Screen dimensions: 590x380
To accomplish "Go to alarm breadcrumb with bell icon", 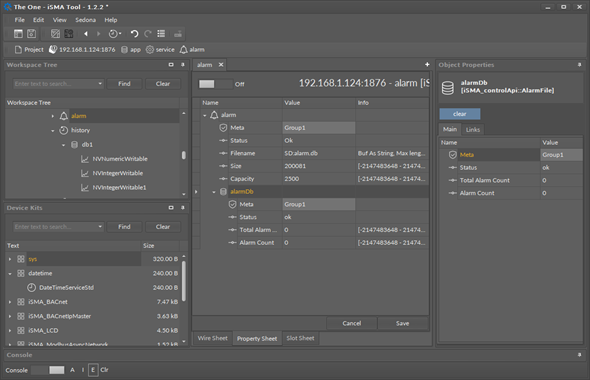I will pyautogui.click(x=192, y=50).
